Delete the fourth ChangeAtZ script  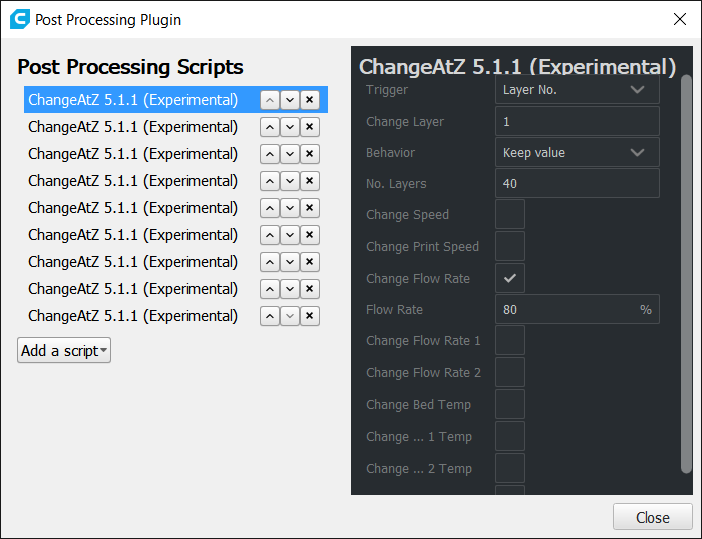[309, 181]
